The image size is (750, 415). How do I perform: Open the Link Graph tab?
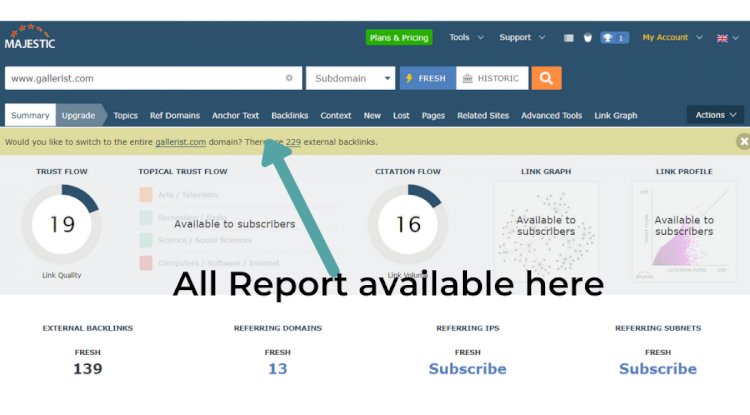pyautogui.click(x=616, y=115)
